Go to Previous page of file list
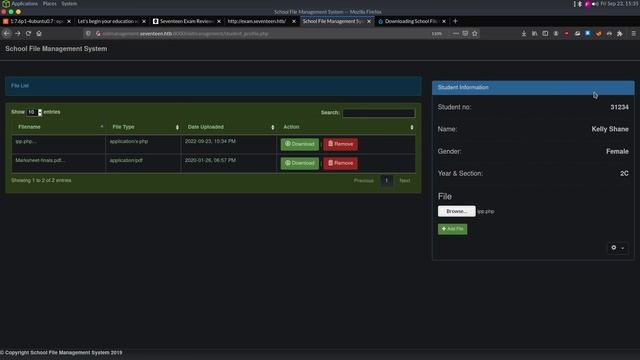 (363, 180)
